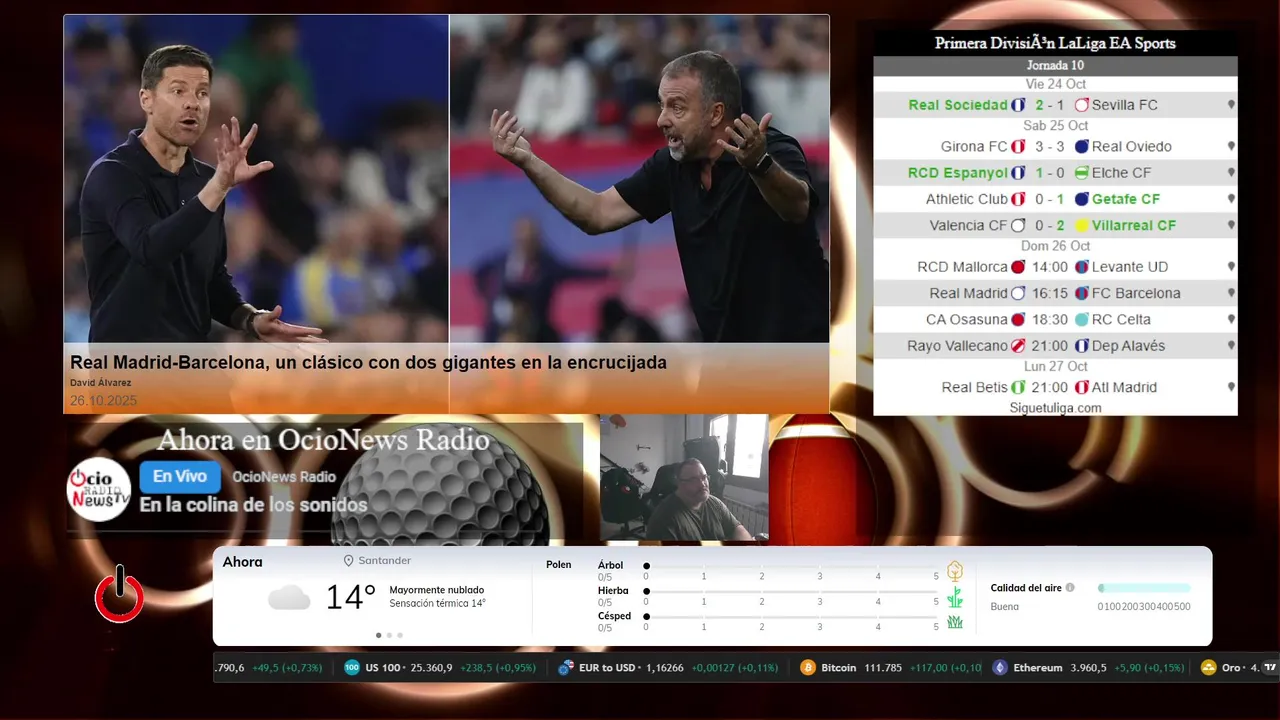Viewport: 1280px width, 720px height.
Task: Click the Dom 26 Oct date row
Action: click(1055, 246)
